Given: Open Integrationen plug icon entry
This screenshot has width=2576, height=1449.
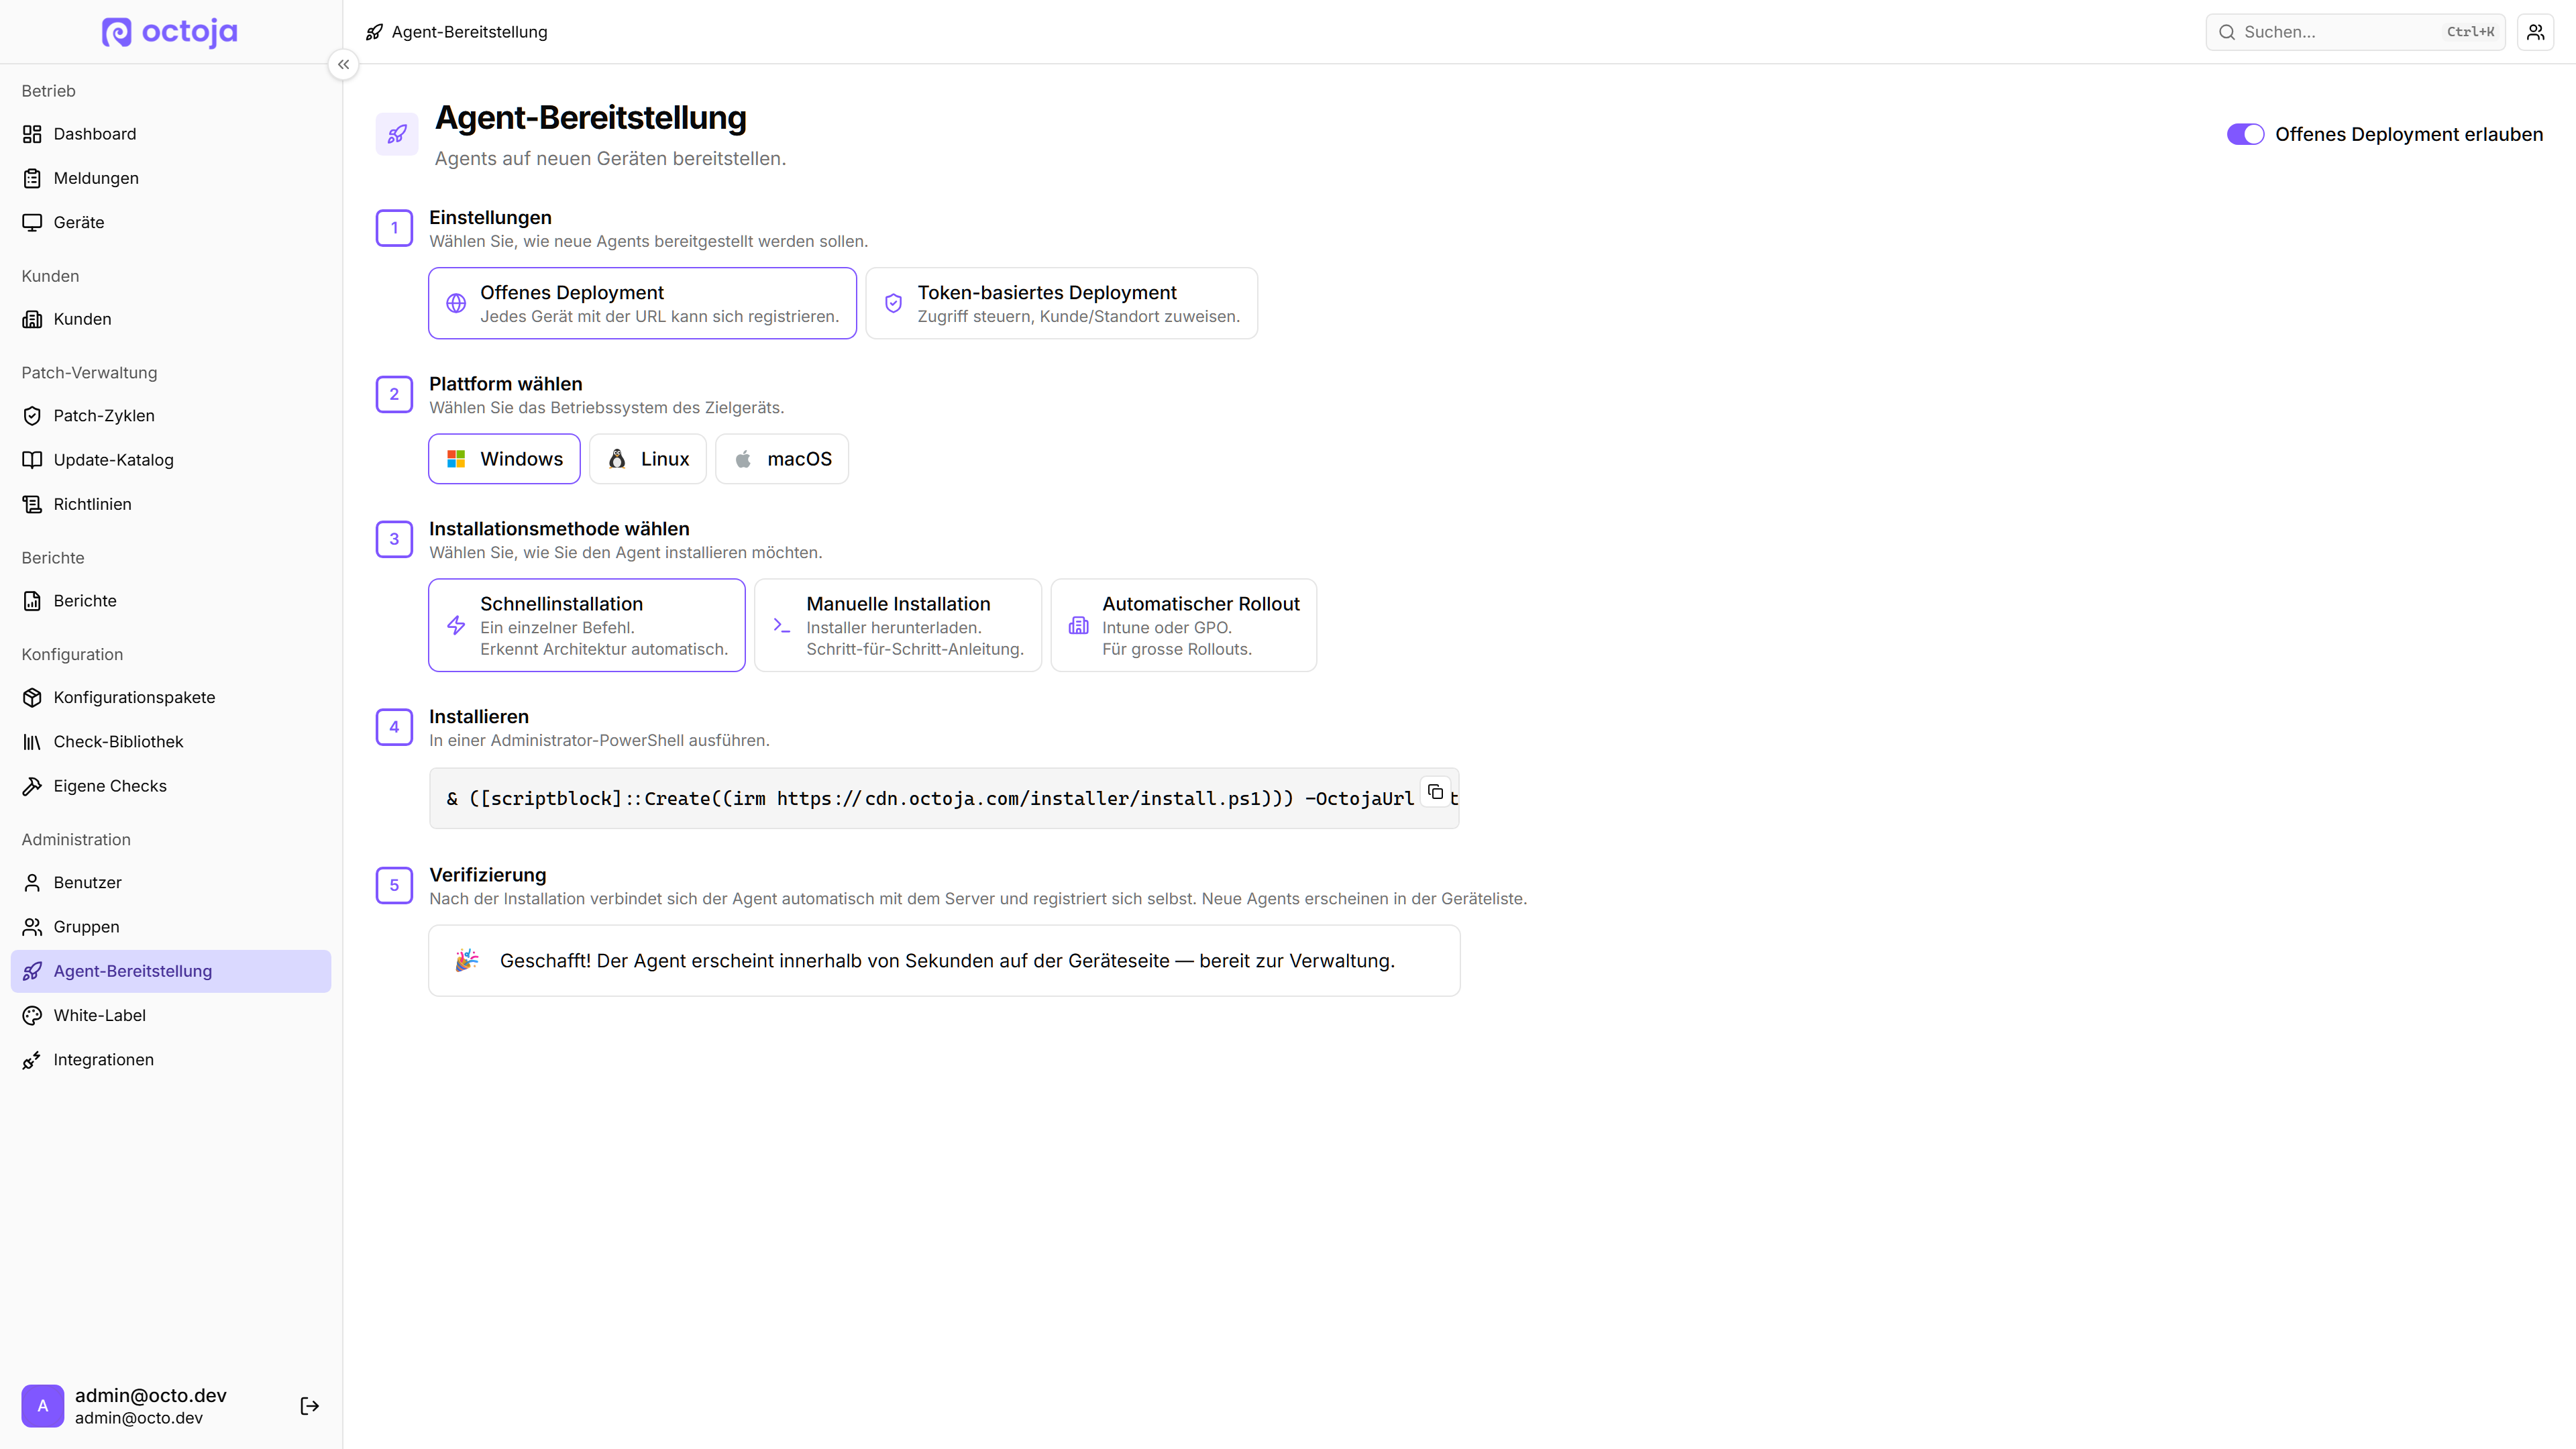Looking at the screenshot, I should (x=32, y=1059).
